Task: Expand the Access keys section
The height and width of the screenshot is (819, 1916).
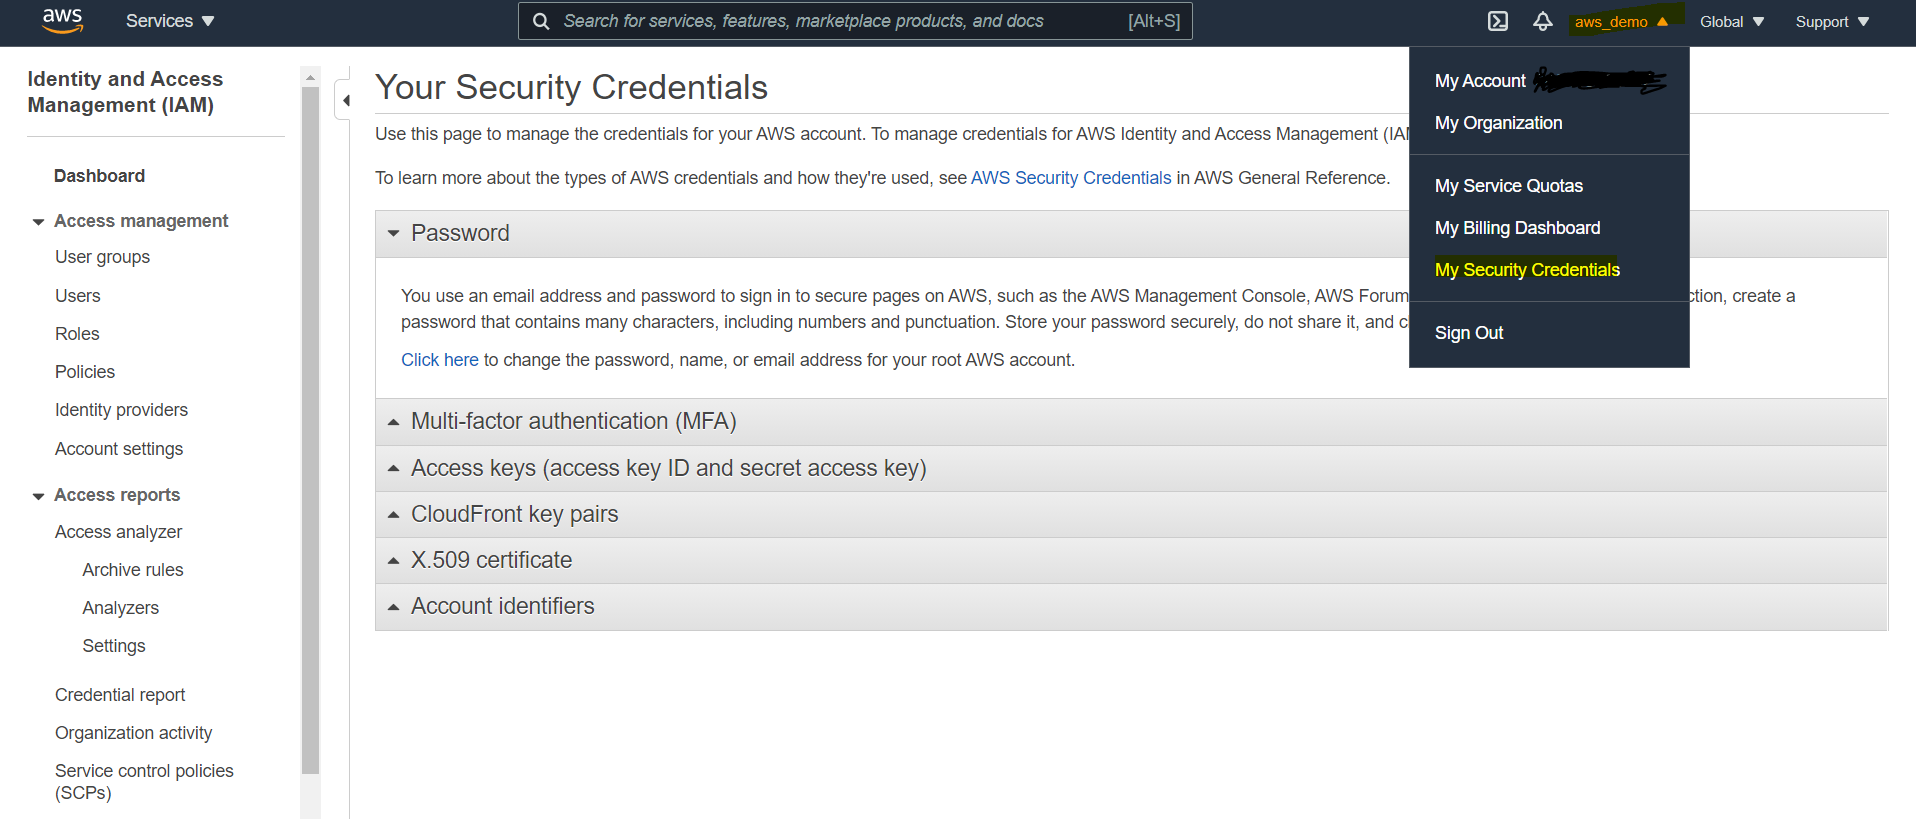Action: pyautogui.click(x=1131, y=468)
